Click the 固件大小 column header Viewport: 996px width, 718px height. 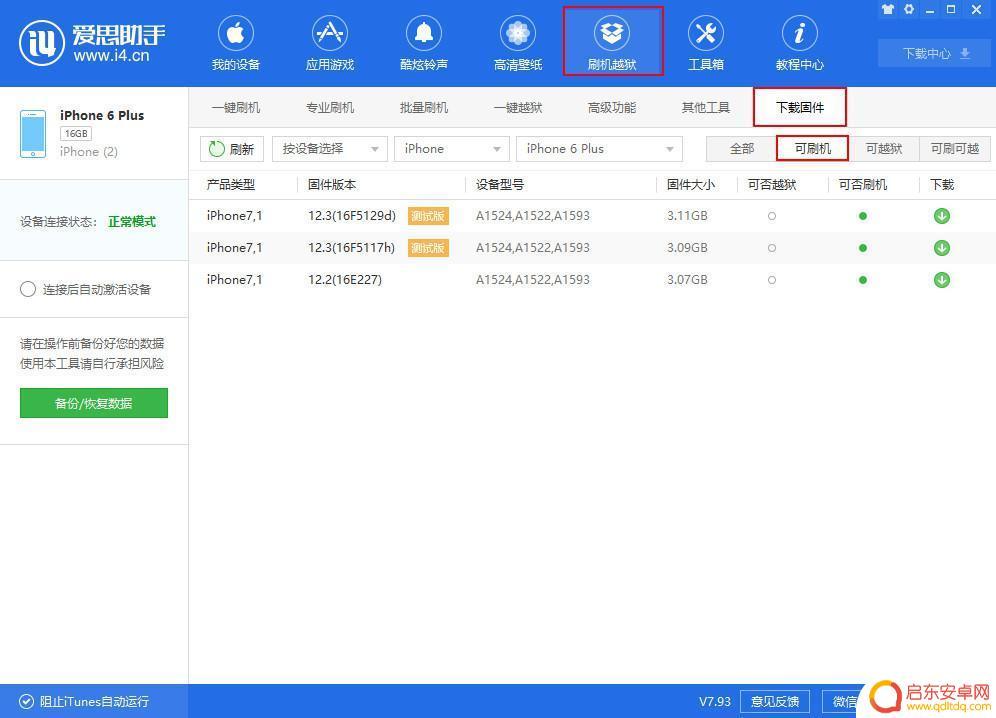[690, 185]
